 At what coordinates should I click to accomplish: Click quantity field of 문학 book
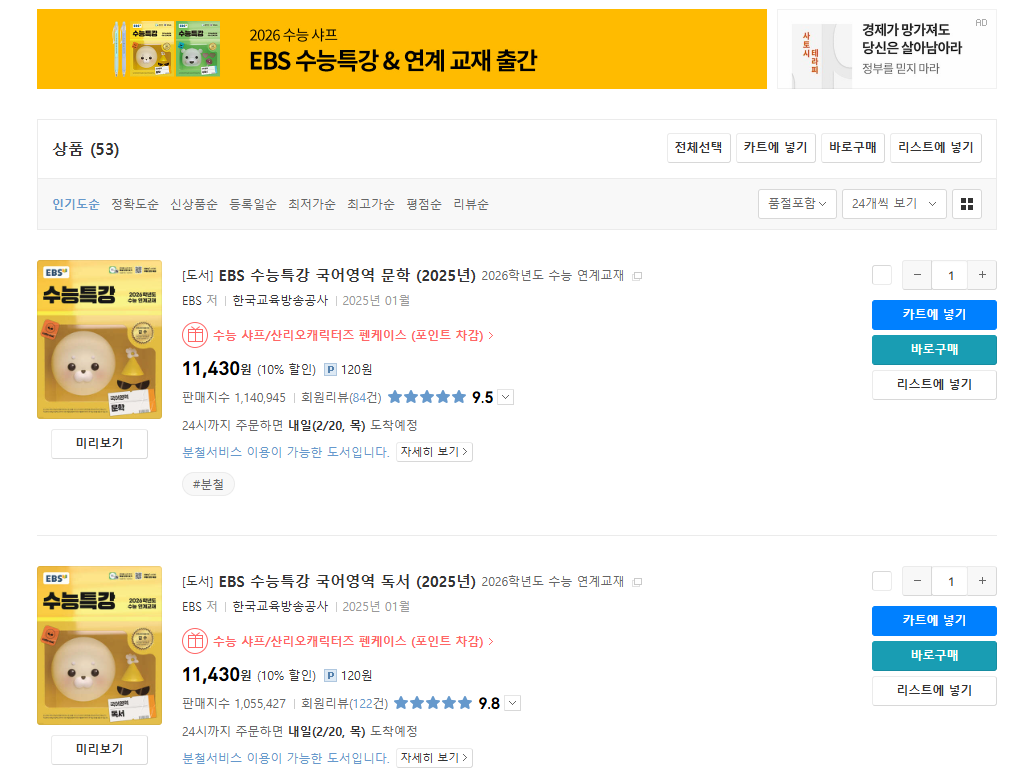pyautogui.click(x=950, y=275)
